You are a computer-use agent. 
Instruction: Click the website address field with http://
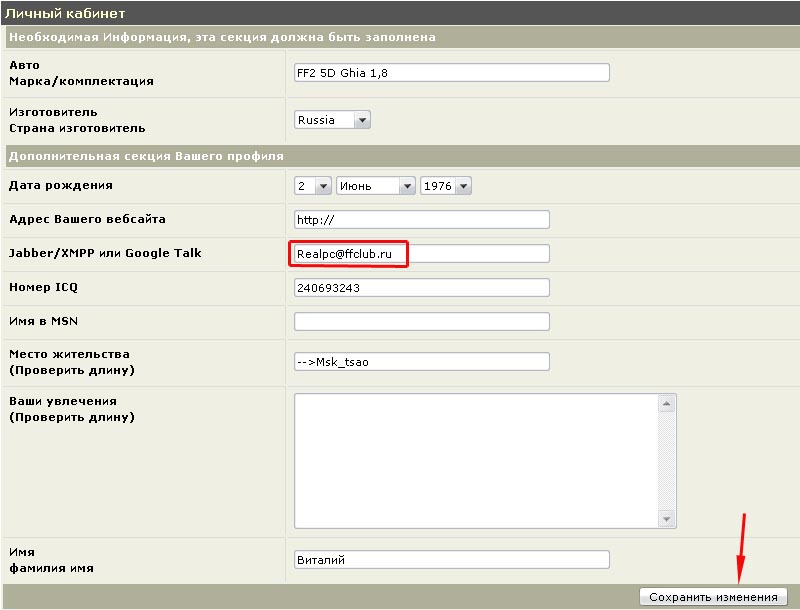click(x=421, y=219)
